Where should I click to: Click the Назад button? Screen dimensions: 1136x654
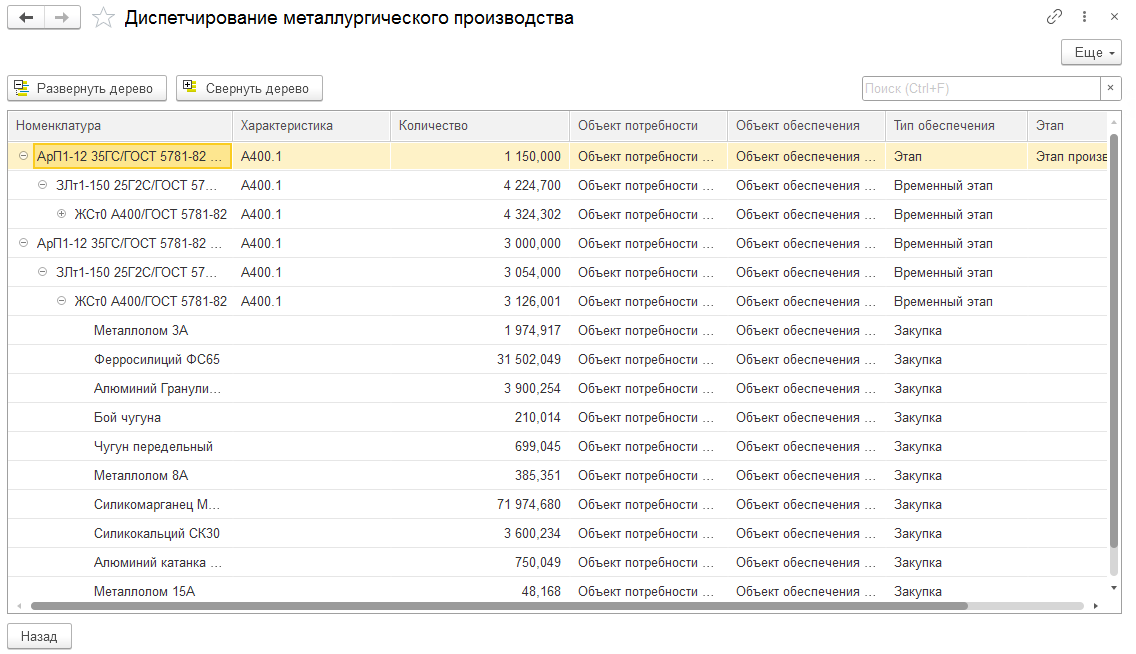pos(39,636)
